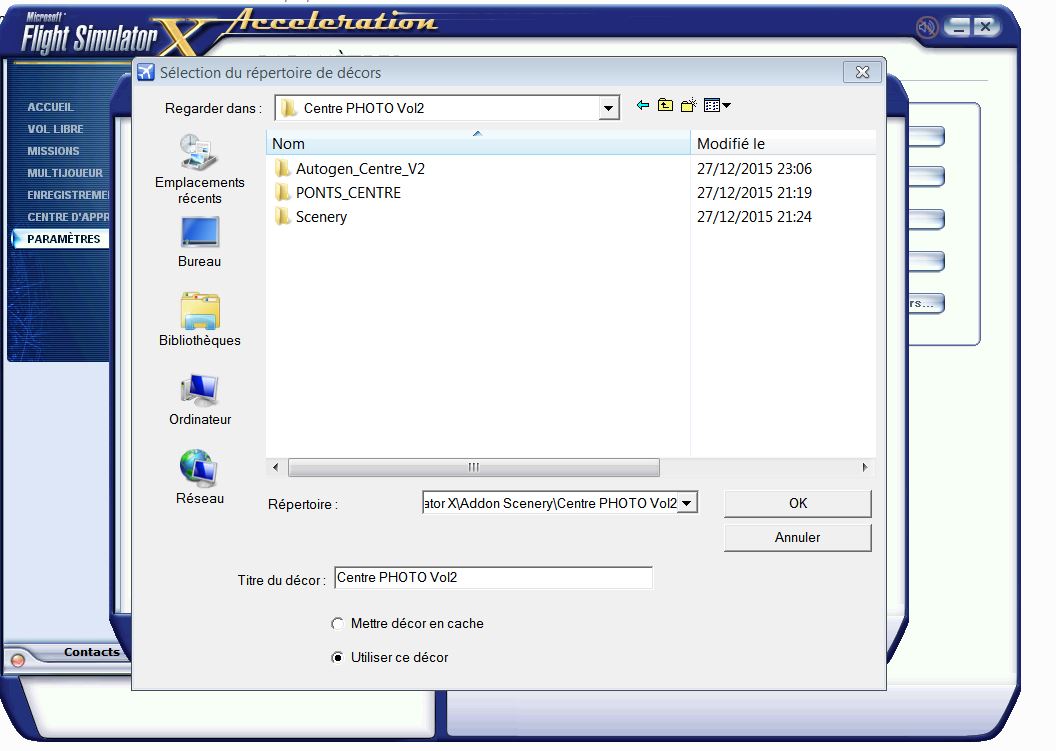Image resolution: width=1056 pixels, height=751 pixels.
Task: Expand the Répertoire path dropdown
Action: [686, 503]
